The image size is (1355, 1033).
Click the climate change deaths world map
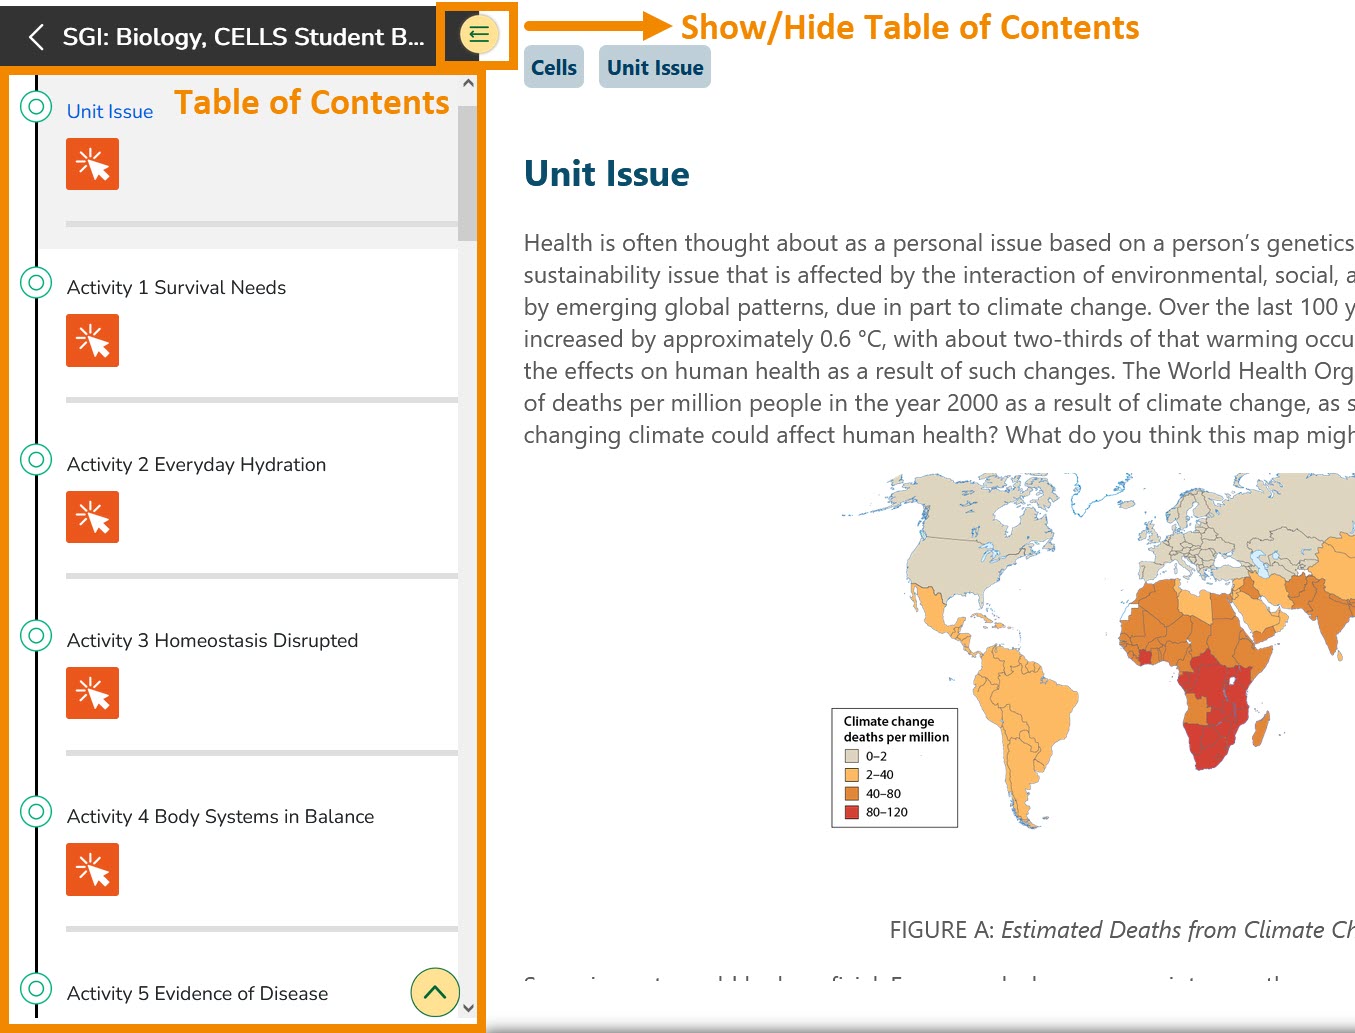click(1100, 620)
